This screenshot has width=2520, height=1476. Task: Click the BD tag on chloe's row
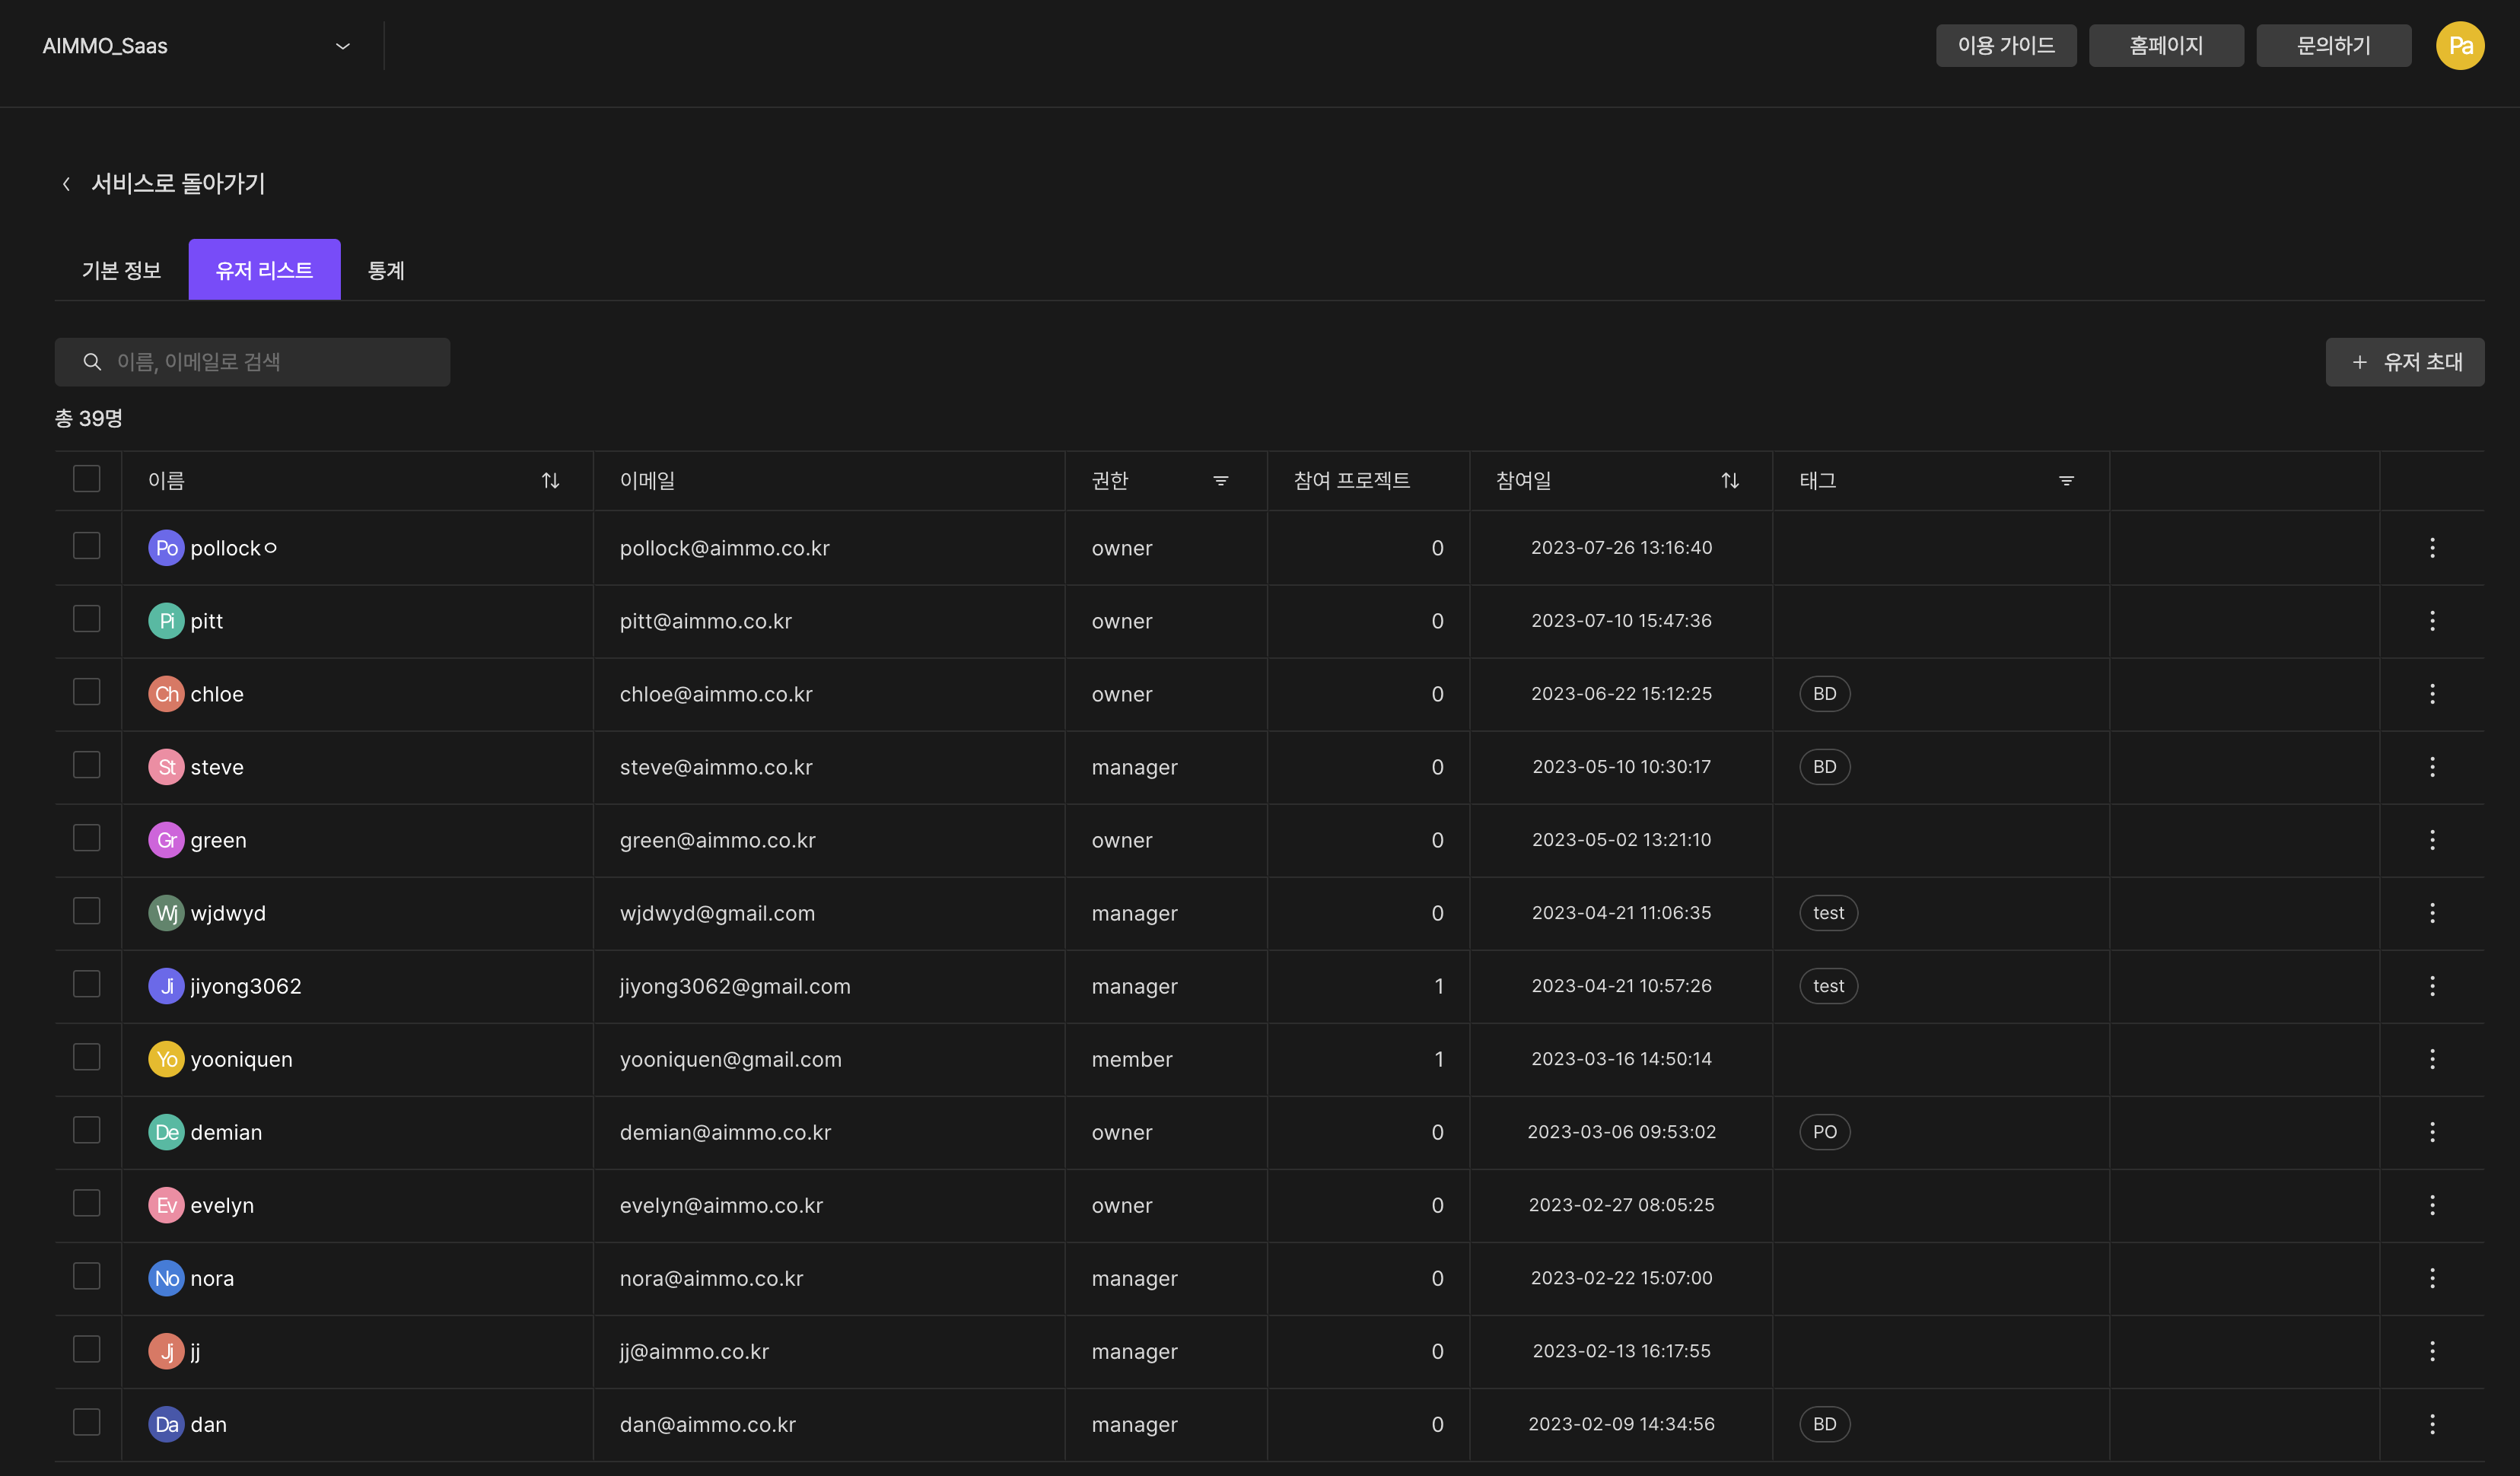click(1824, 693)
